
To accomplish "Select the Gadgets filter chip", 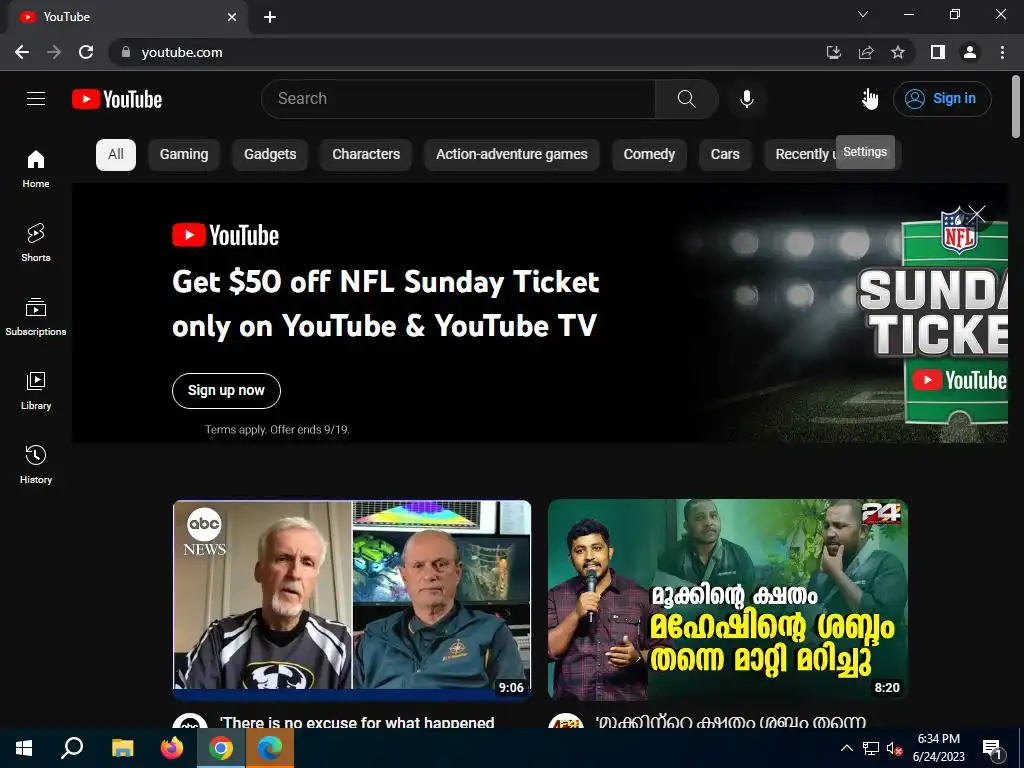I will coord(270,155).
